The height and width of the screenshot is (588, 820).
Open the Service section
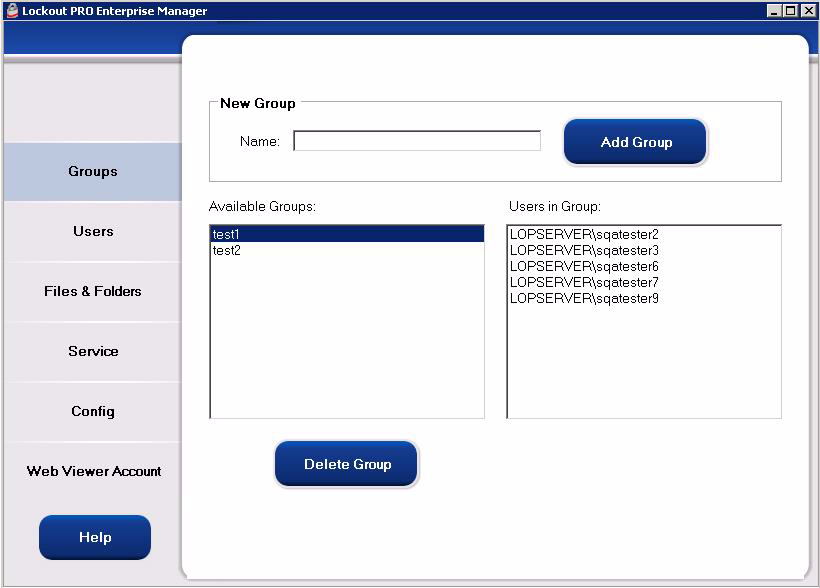point(92,351)
